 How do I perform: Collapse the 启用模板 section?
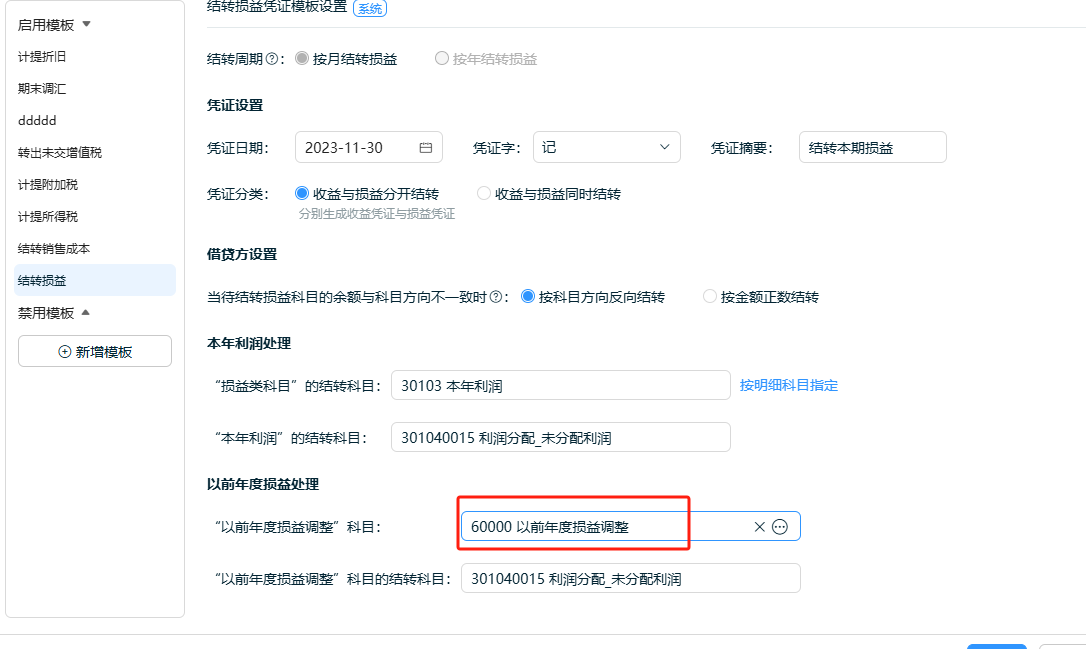[86, 24]
